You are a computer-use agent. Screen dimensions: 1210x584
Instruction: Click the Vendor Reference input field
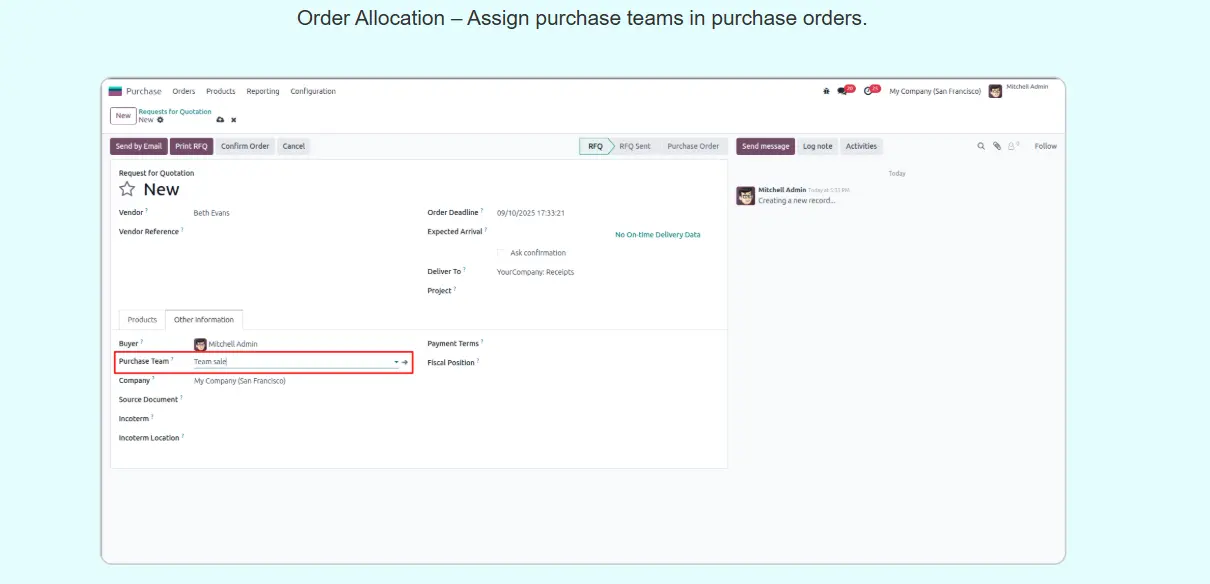click(x=300, y=232)
